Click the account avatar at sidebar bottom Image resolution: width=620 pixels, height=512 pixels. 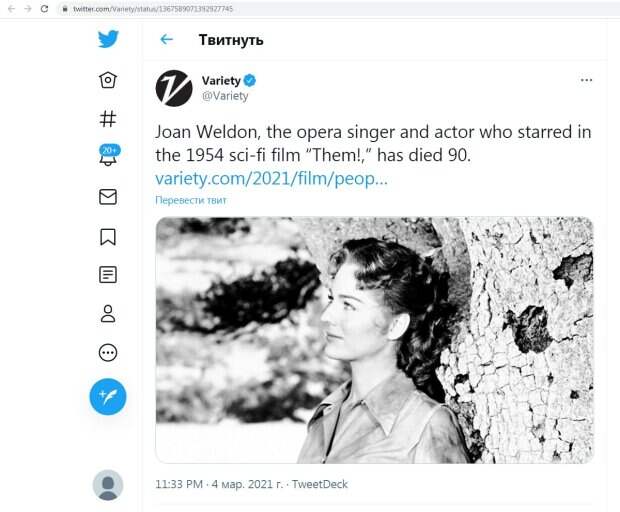coord(108,485)
